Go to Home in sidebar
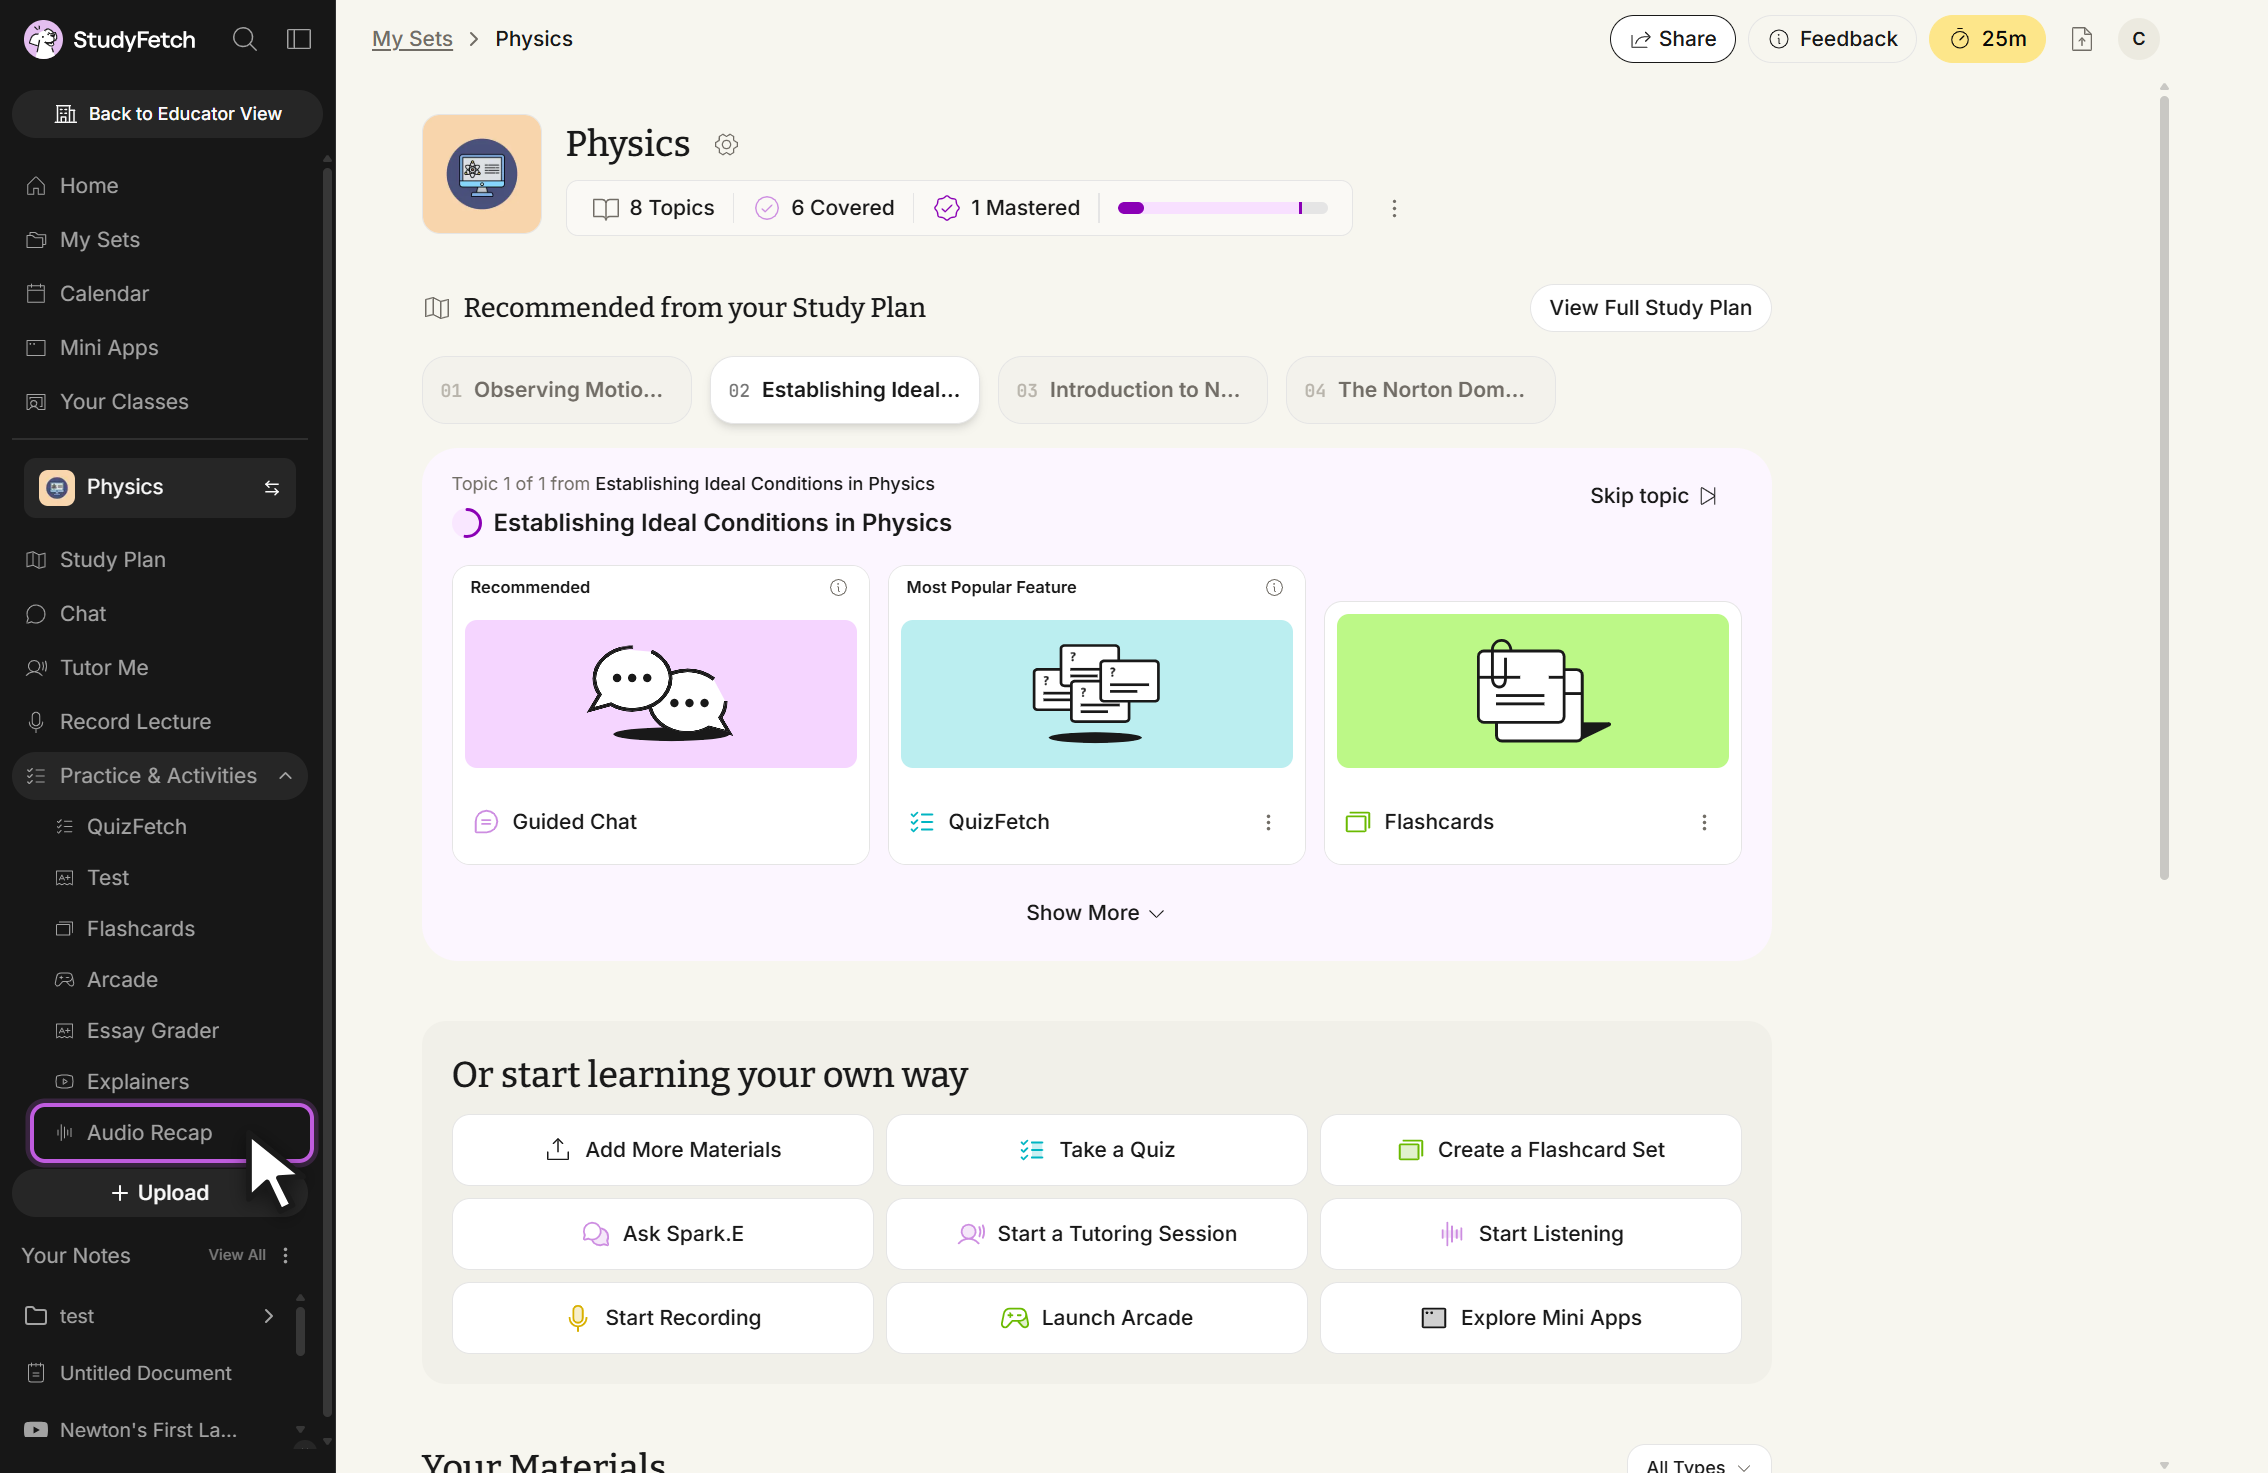 160,186
